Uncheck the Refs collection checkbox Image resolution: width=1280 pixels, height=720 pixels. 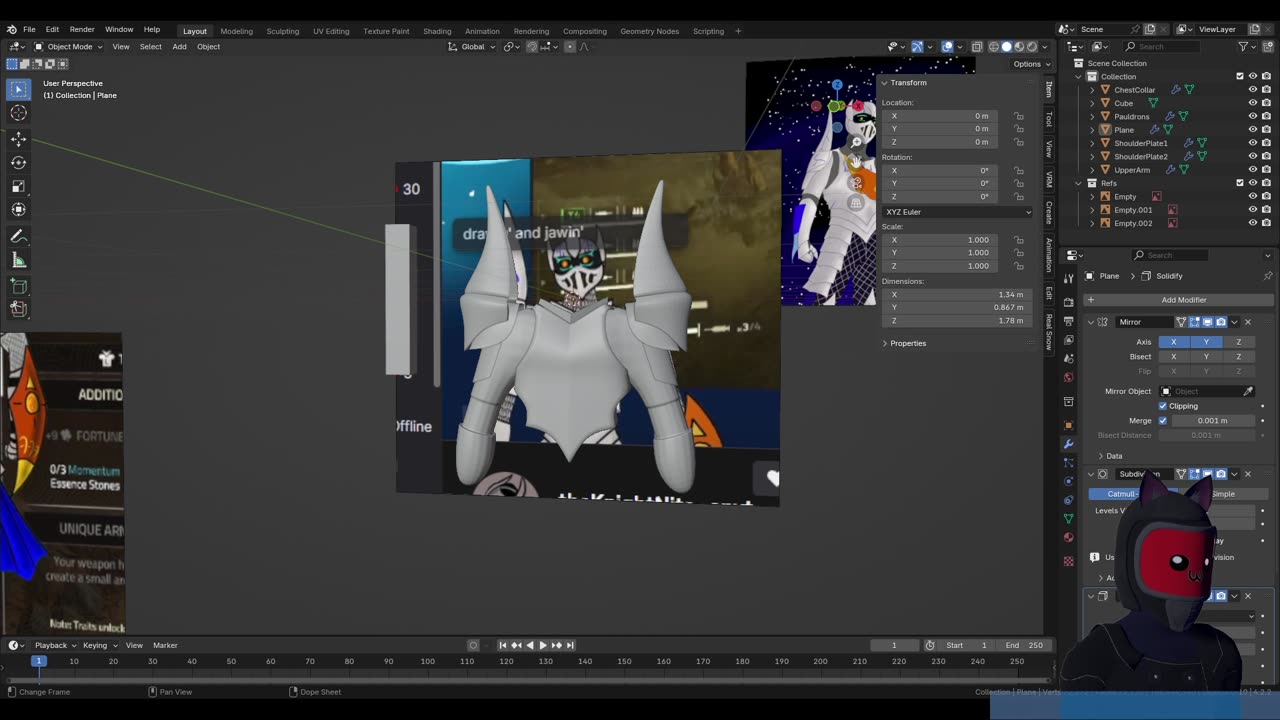[x=1240, y=183]
